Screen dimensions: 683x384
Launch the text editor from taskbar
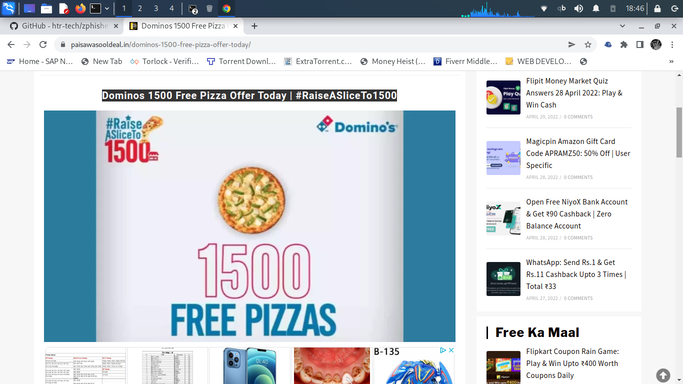(x=64, y=8)
